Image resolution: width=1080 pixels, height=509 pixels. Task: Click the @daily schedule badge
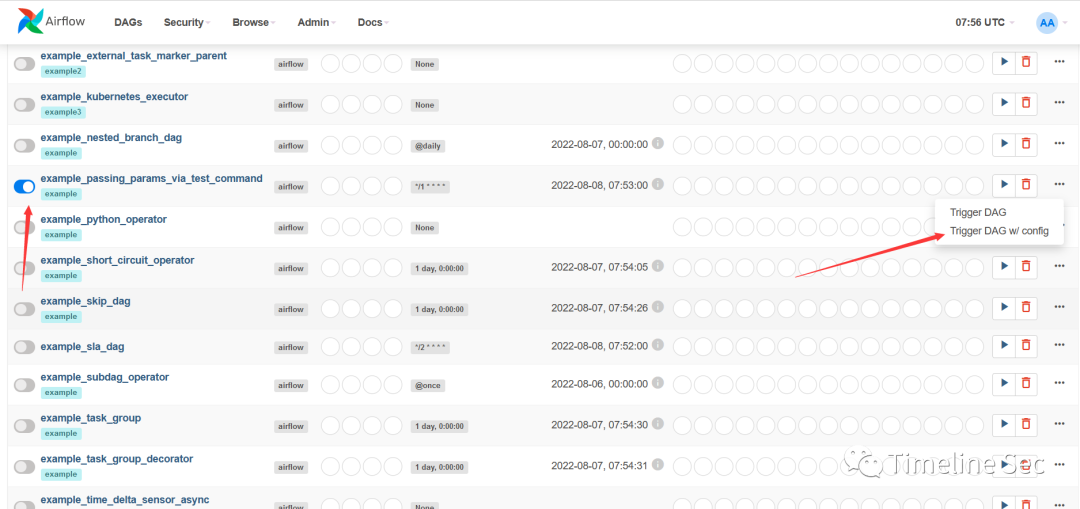click(428, 145)
